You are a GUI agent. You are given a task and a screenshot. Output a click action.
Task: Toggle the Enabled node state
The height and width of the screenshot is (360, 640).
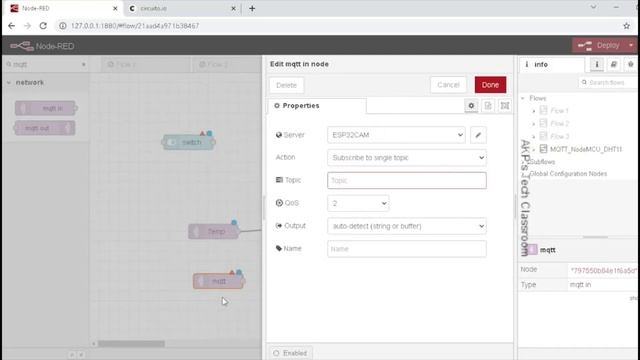tap(291, 353)
